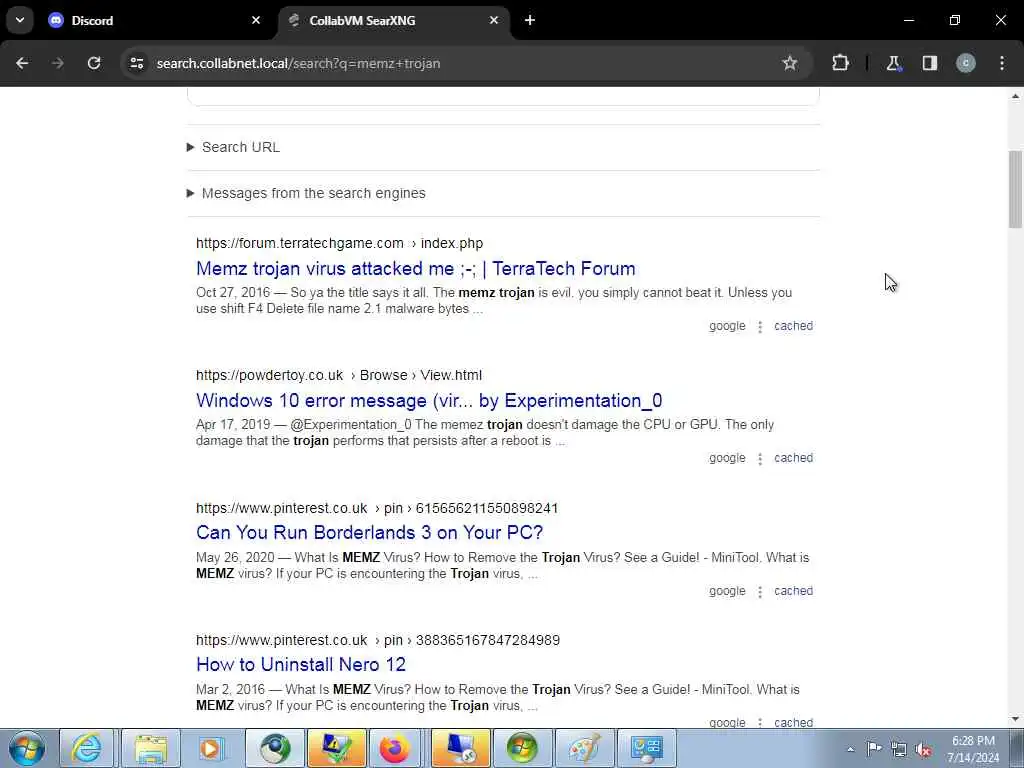Viewport: 1024px width, 768px height.
Task: Expand Messages from the search engines
Action: click(x=306, y=193)
